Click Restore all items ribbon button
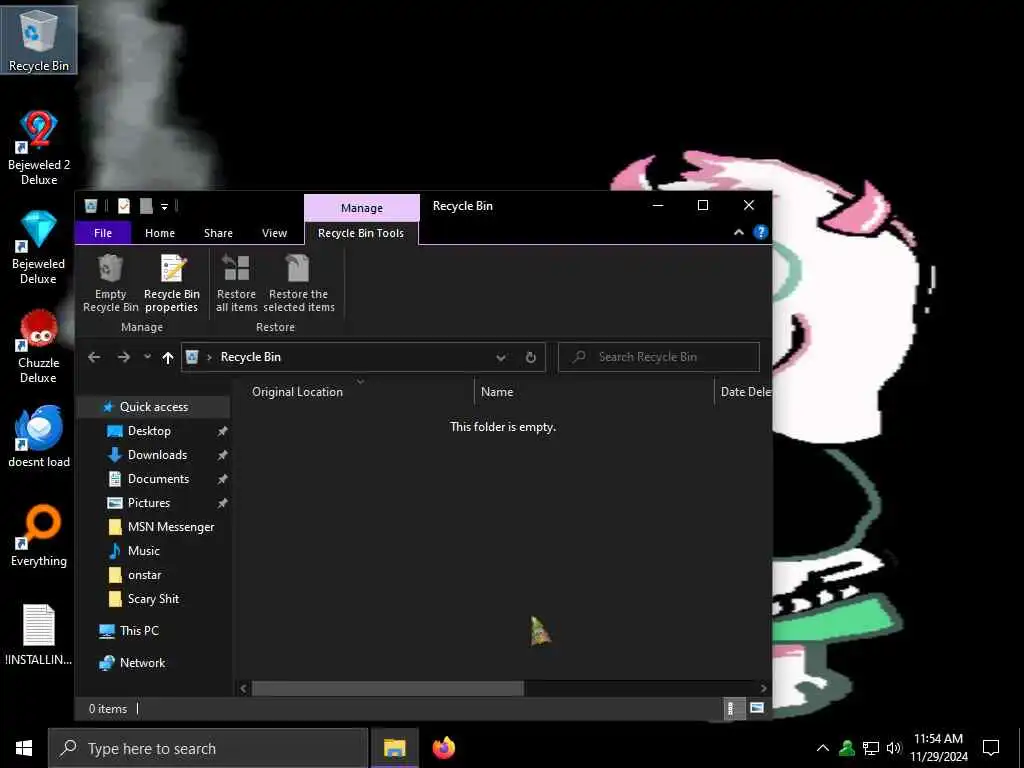Image resolution: width=1024 pixels, height=768 pixels. click(x=236, y=283)
